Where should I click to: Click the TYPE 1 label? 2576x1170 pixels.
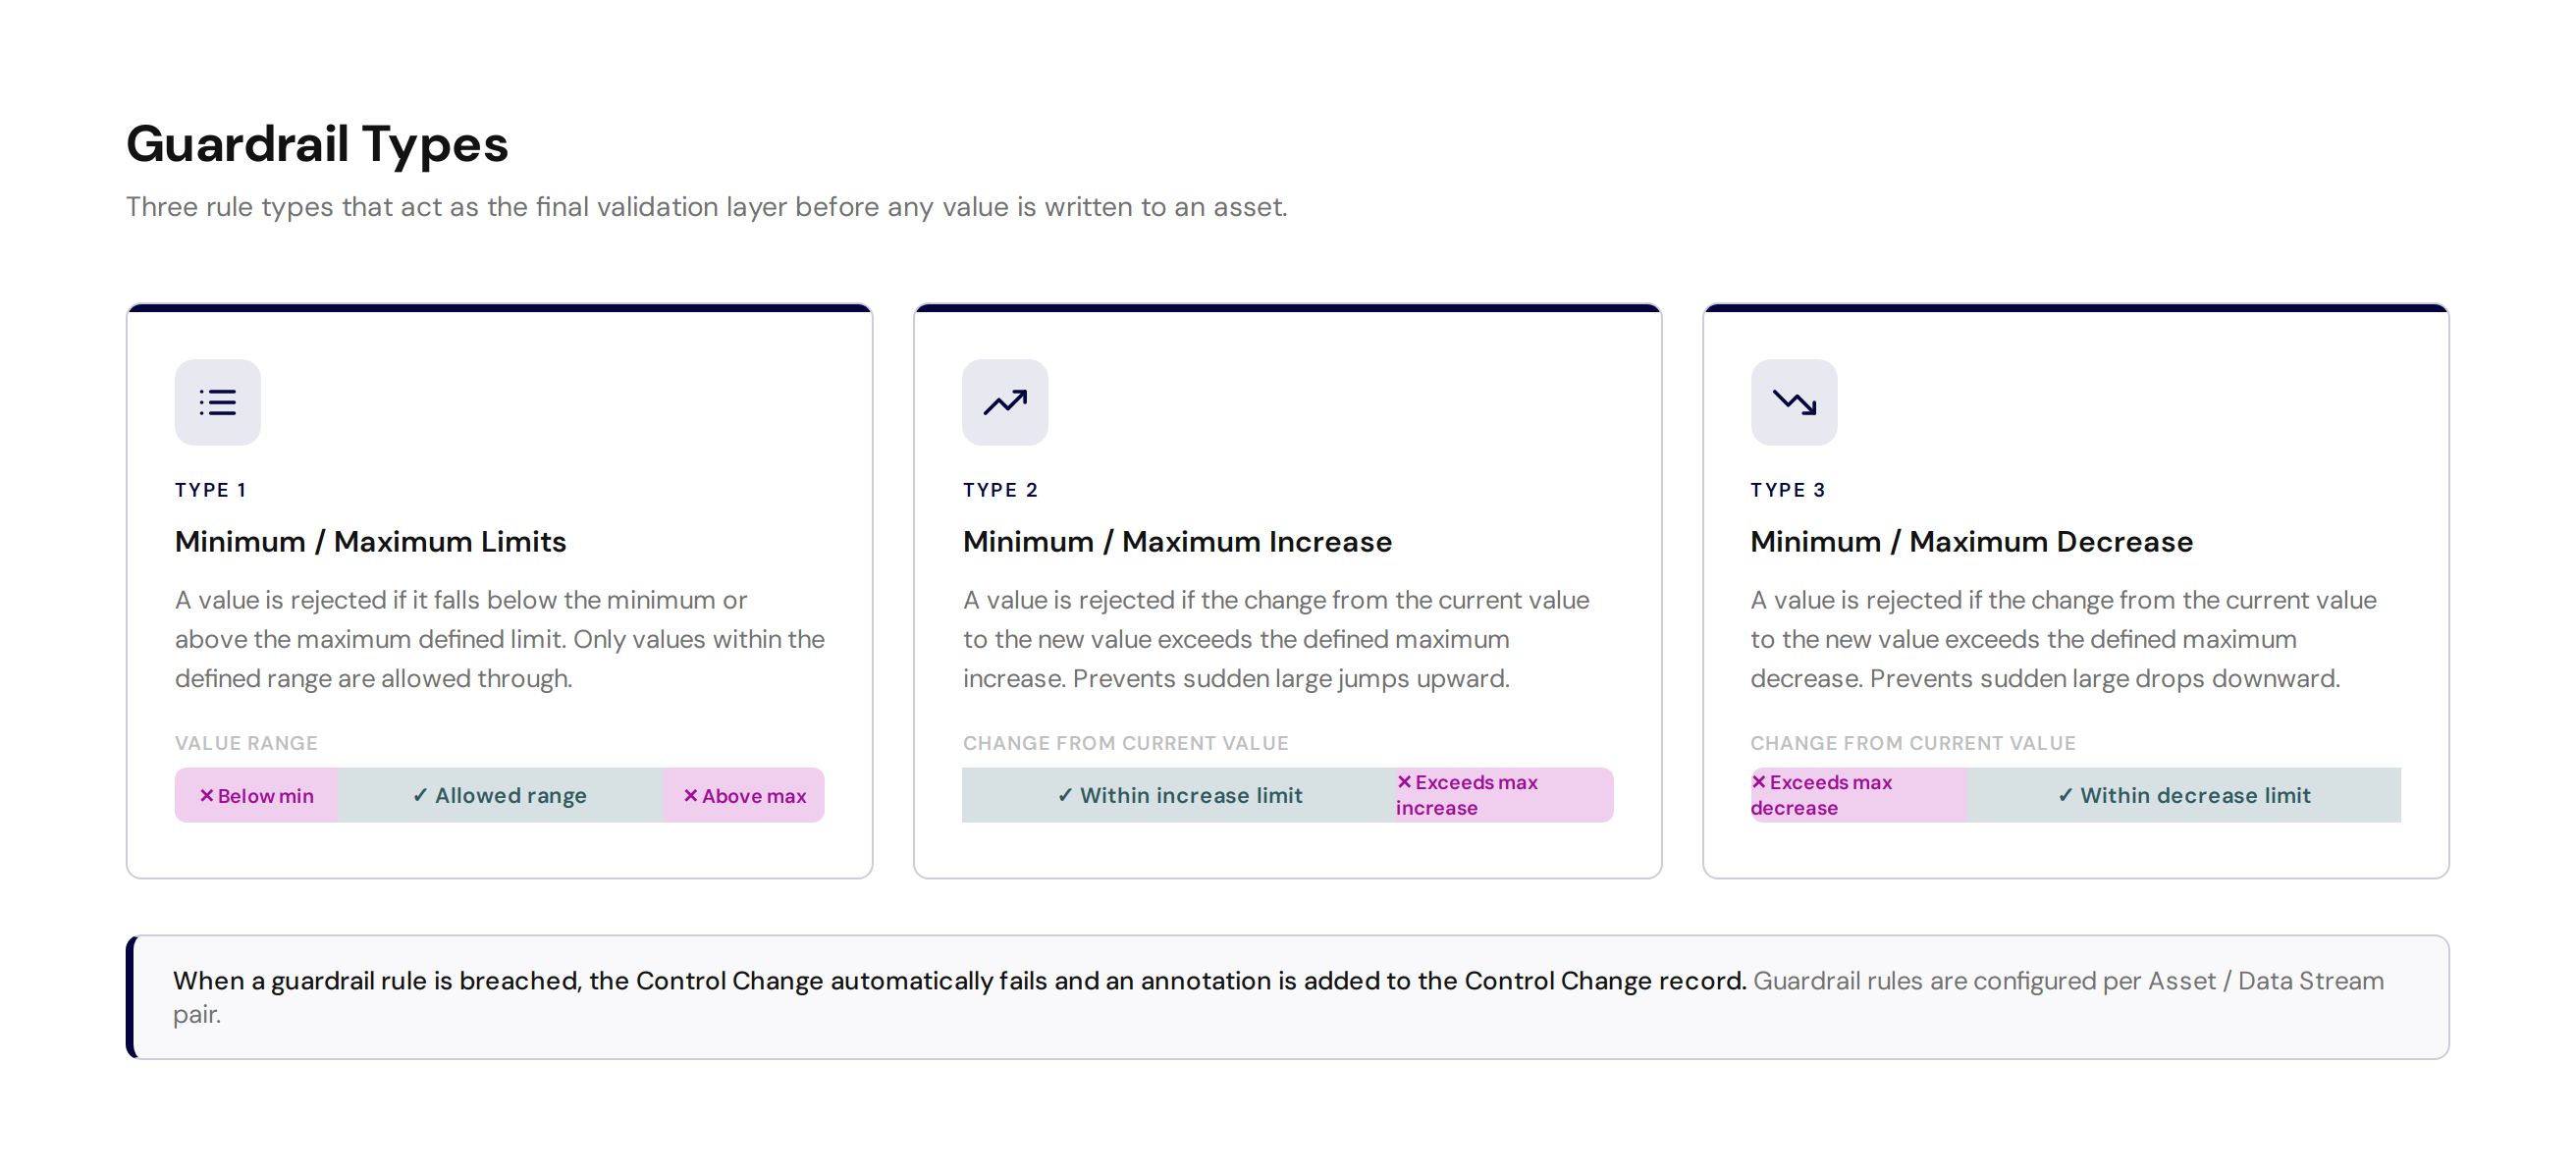pos(210,490)
